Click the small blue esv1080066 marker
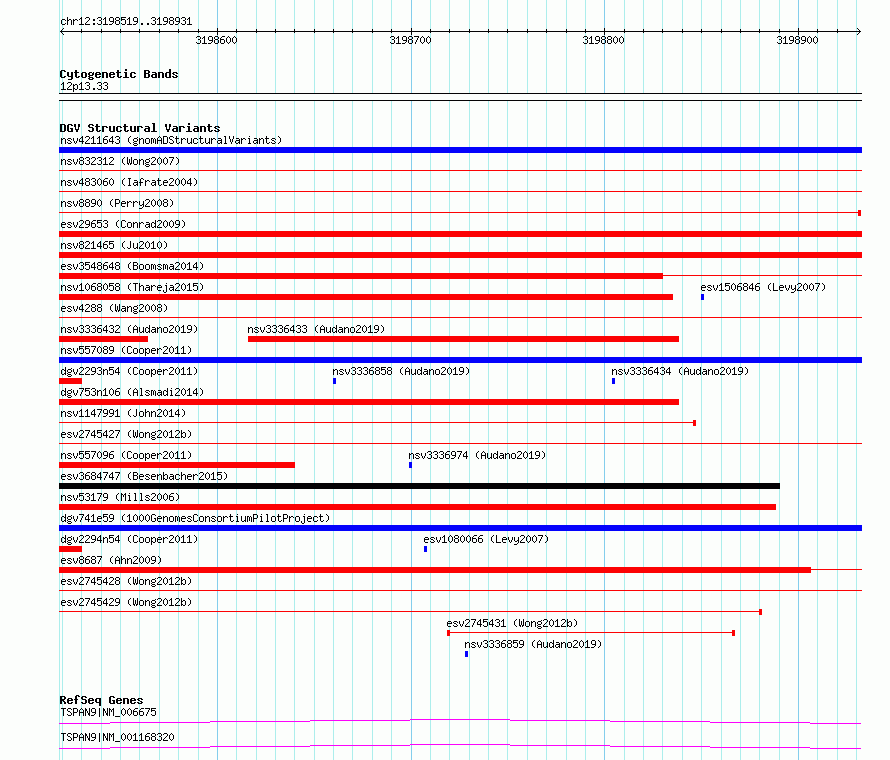The width and height of the screenshot is (890, 760). coord(425,549)
